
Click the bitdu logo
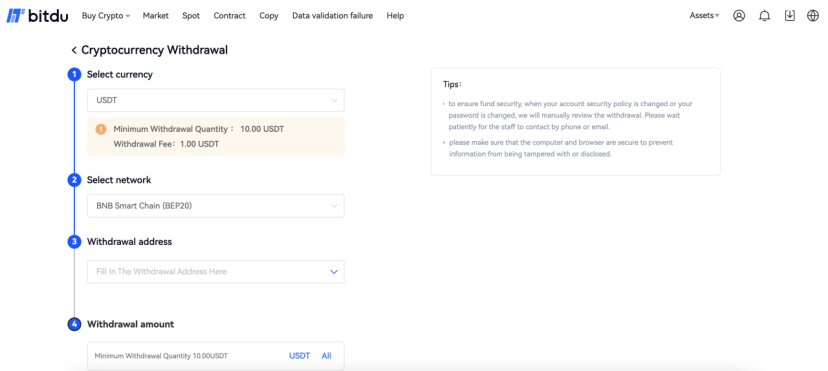37,16
